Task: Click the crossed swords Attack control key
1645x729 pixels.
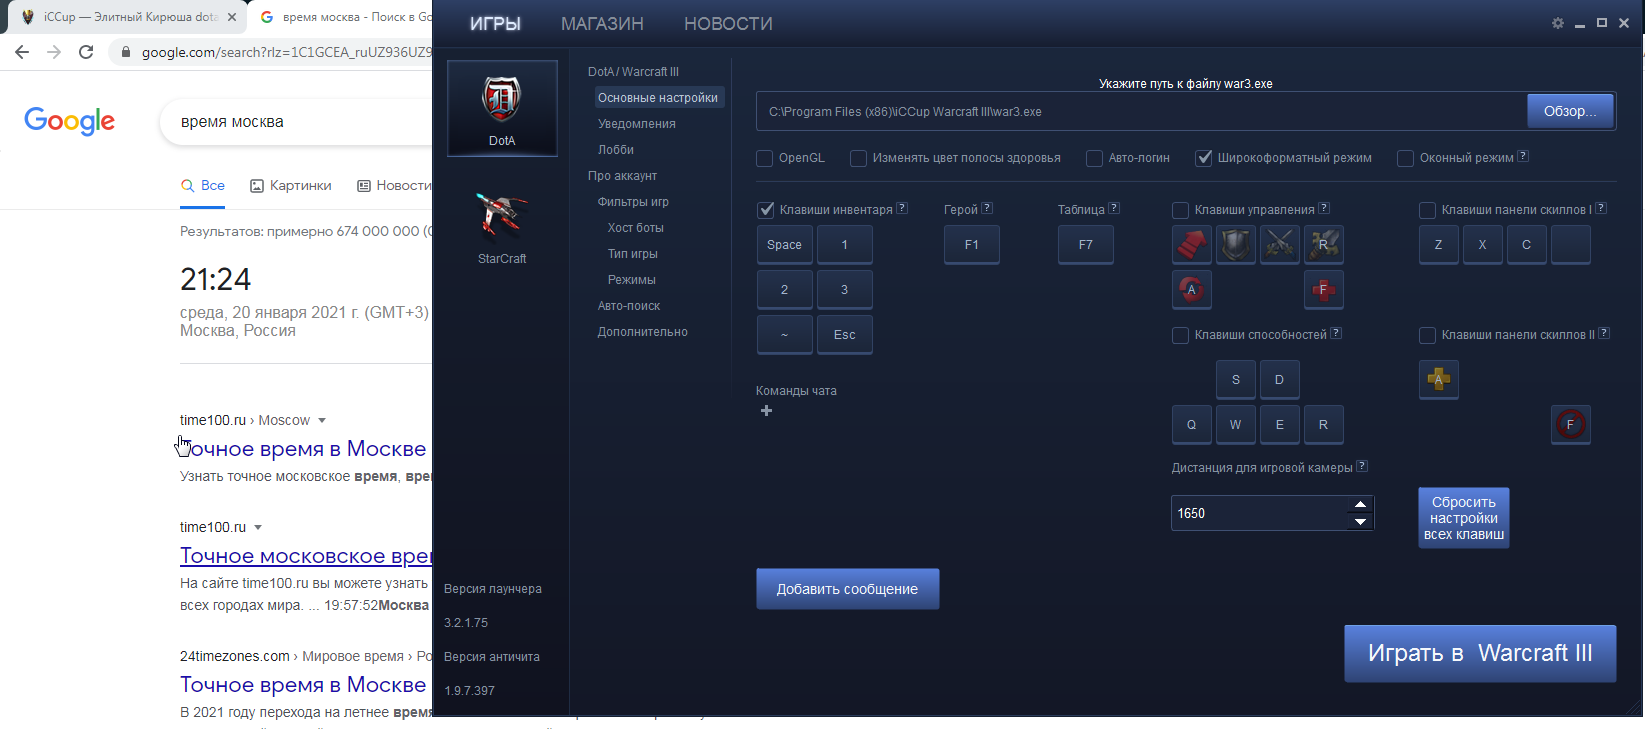Action: [x=1279, y=244]
